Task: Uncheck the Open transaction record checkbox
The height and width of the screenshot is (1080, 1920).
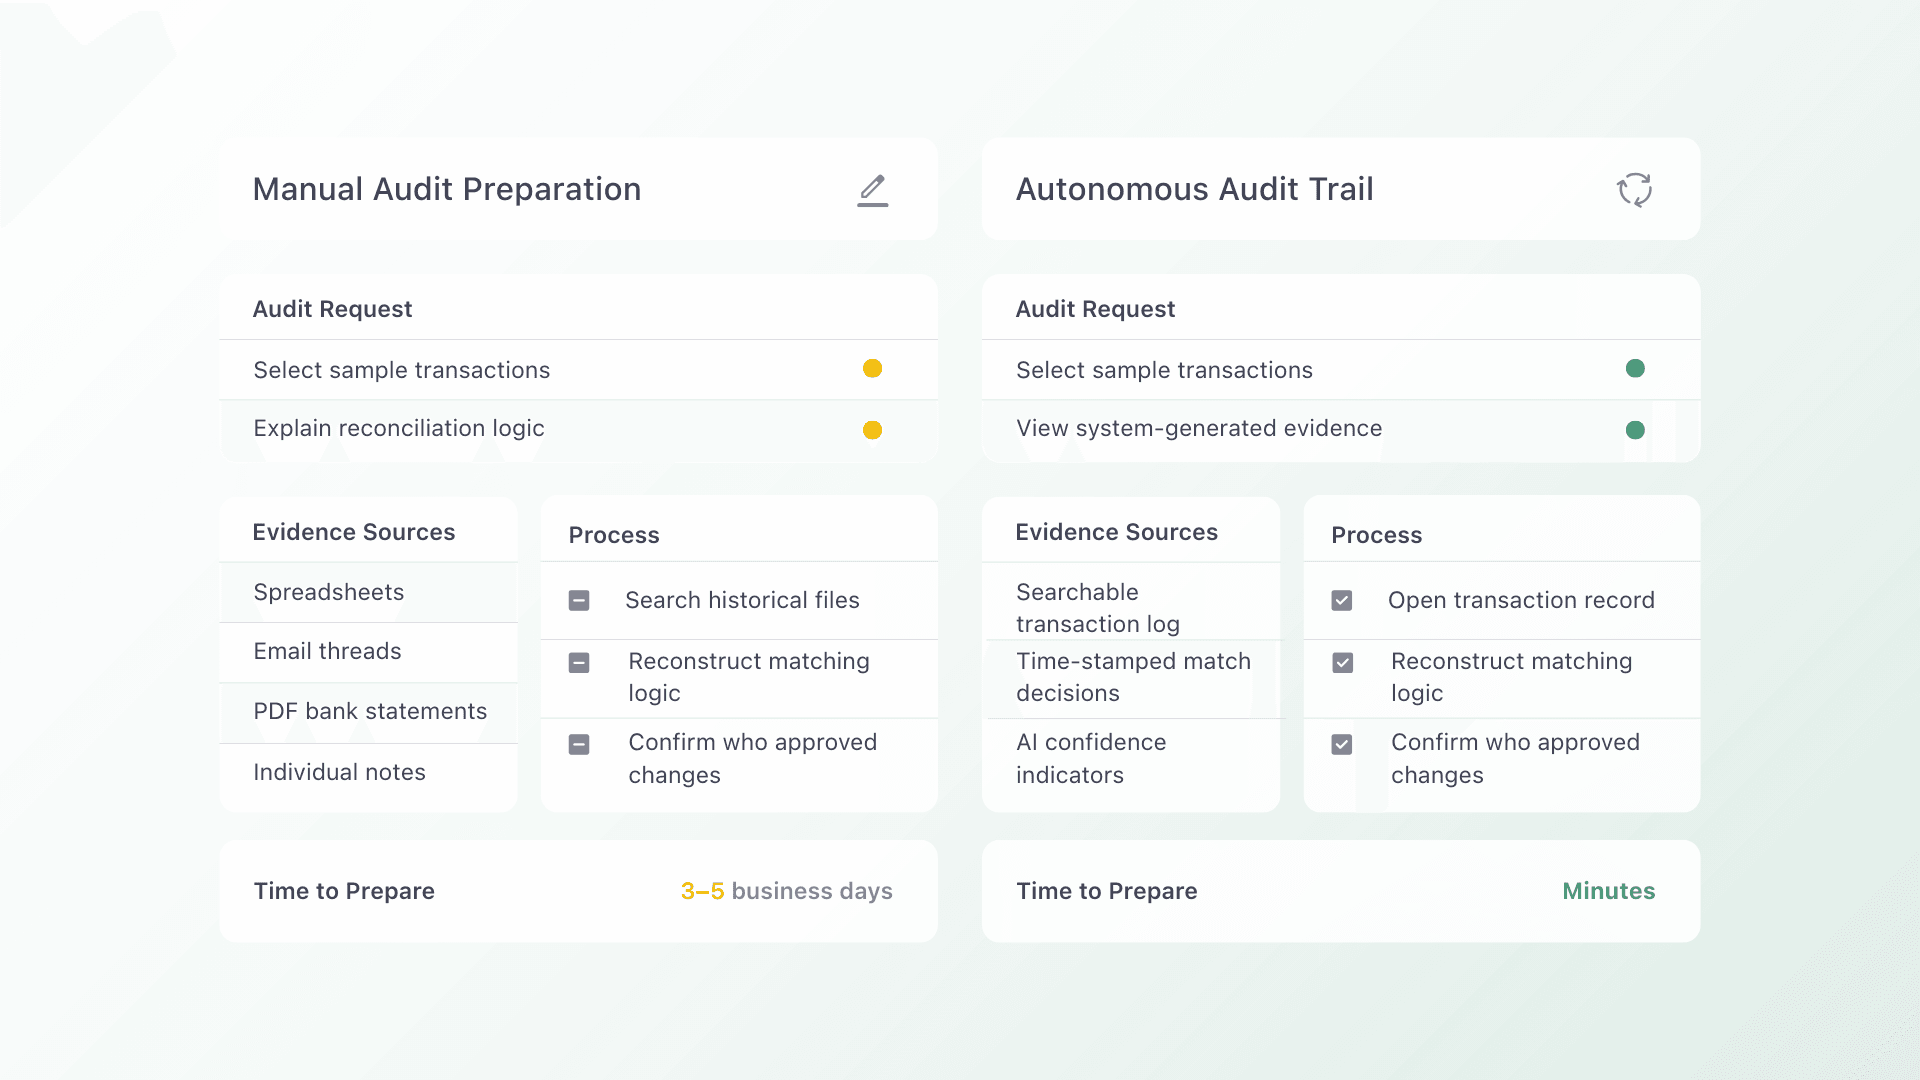Action: coord(1342,601)
